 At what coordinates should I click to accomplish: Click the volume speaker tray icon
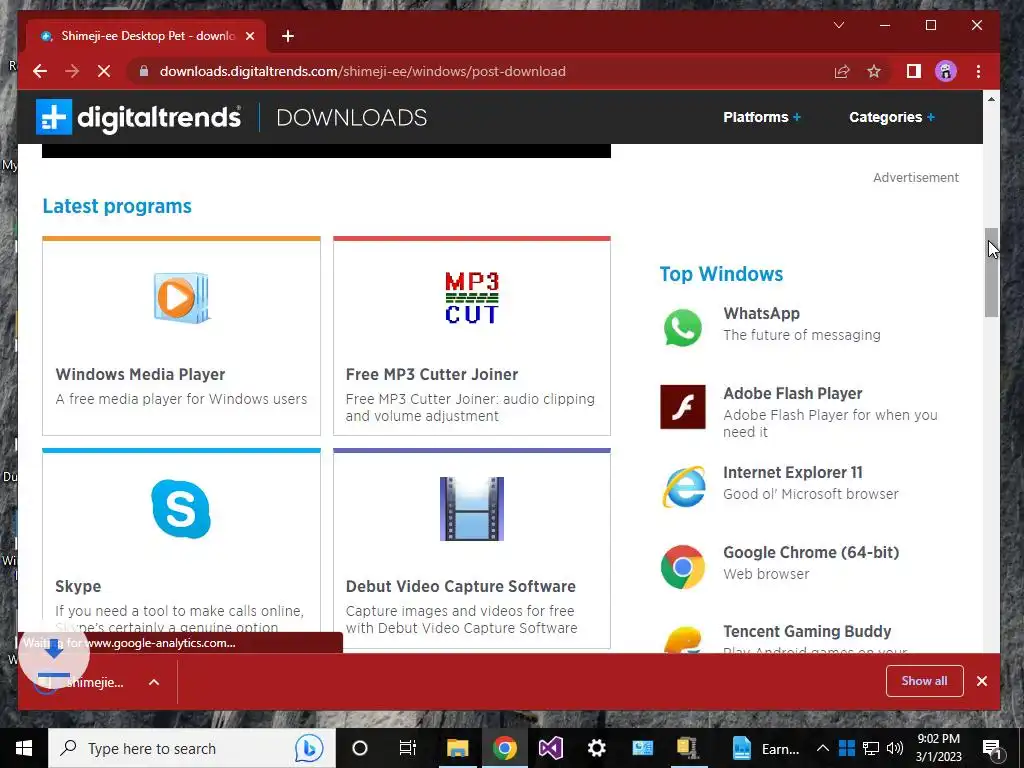[x=895, y=748]
